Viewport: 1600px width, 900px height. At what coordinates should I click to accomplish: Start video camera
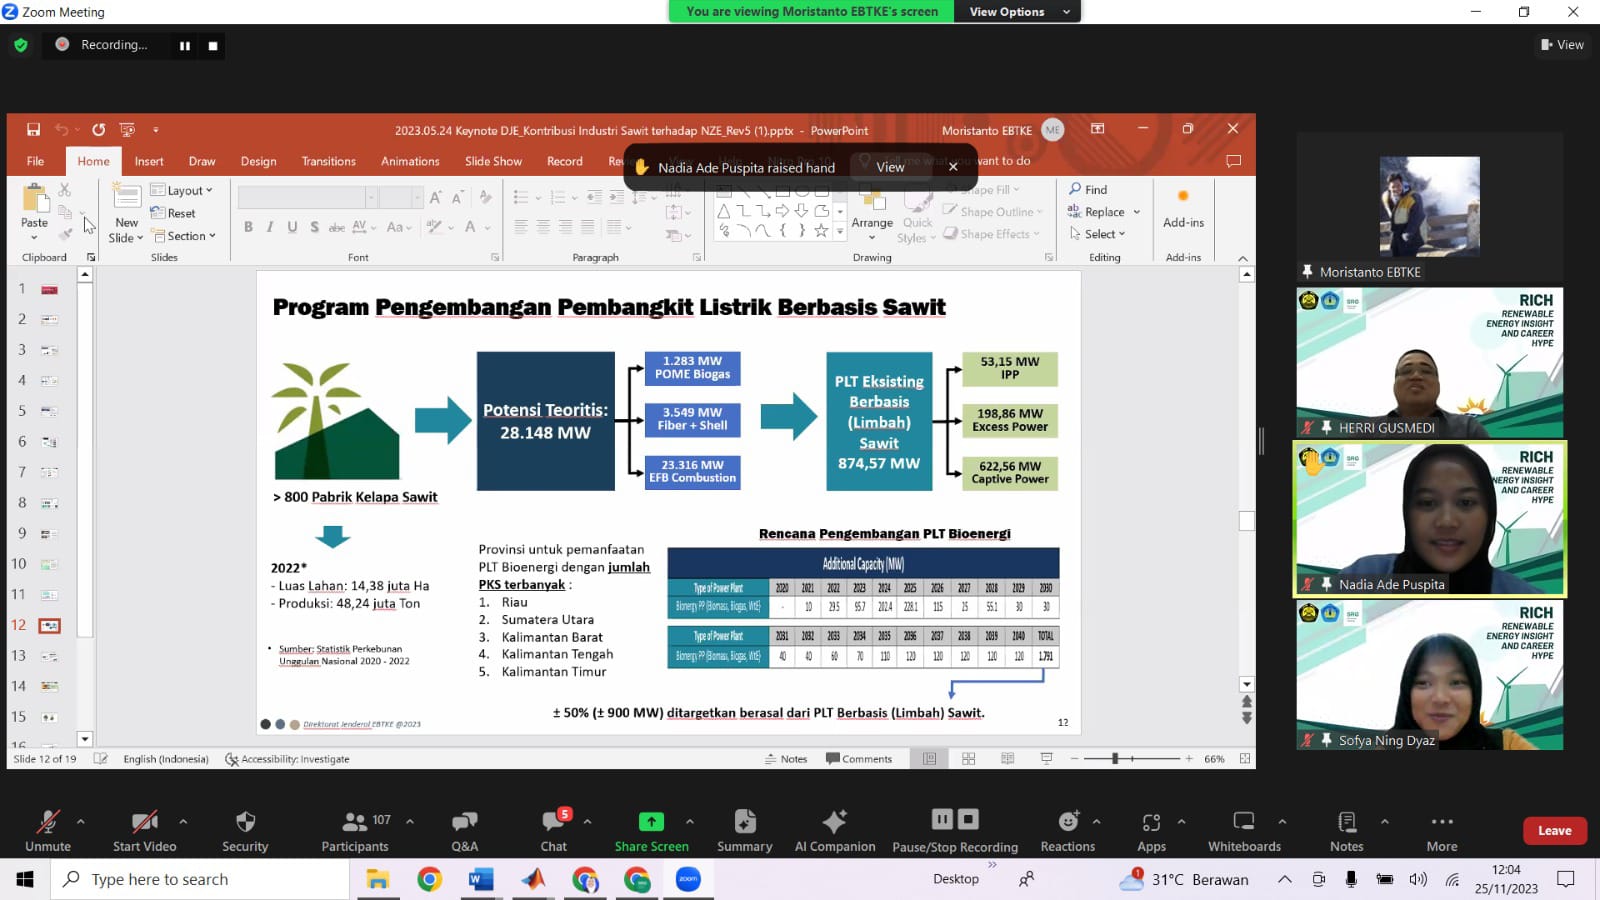pyautogui.click(x=144, y=830)
